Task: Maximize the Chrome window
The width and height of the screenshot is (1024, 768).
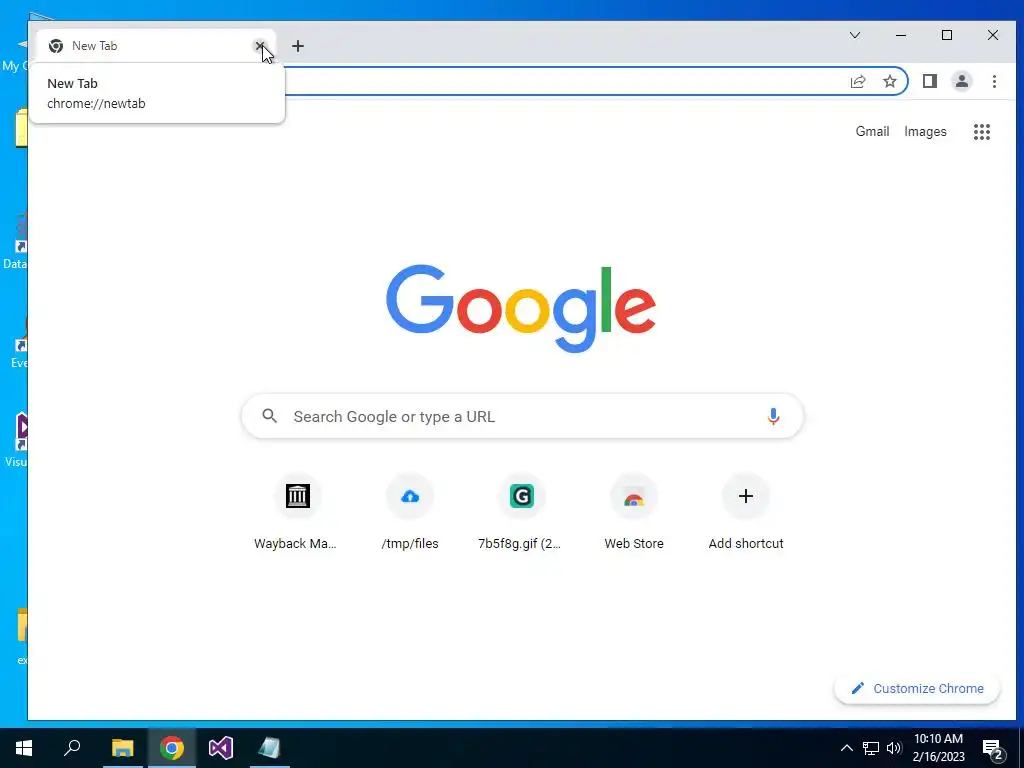Action: pos(947,35)
